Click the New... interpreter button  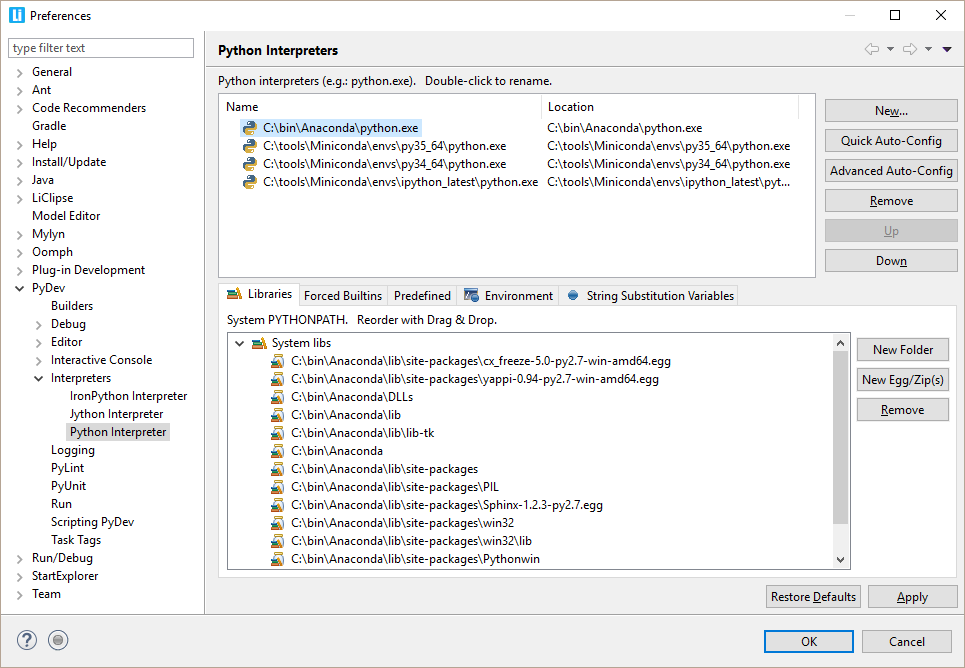[x=891, y=111]
